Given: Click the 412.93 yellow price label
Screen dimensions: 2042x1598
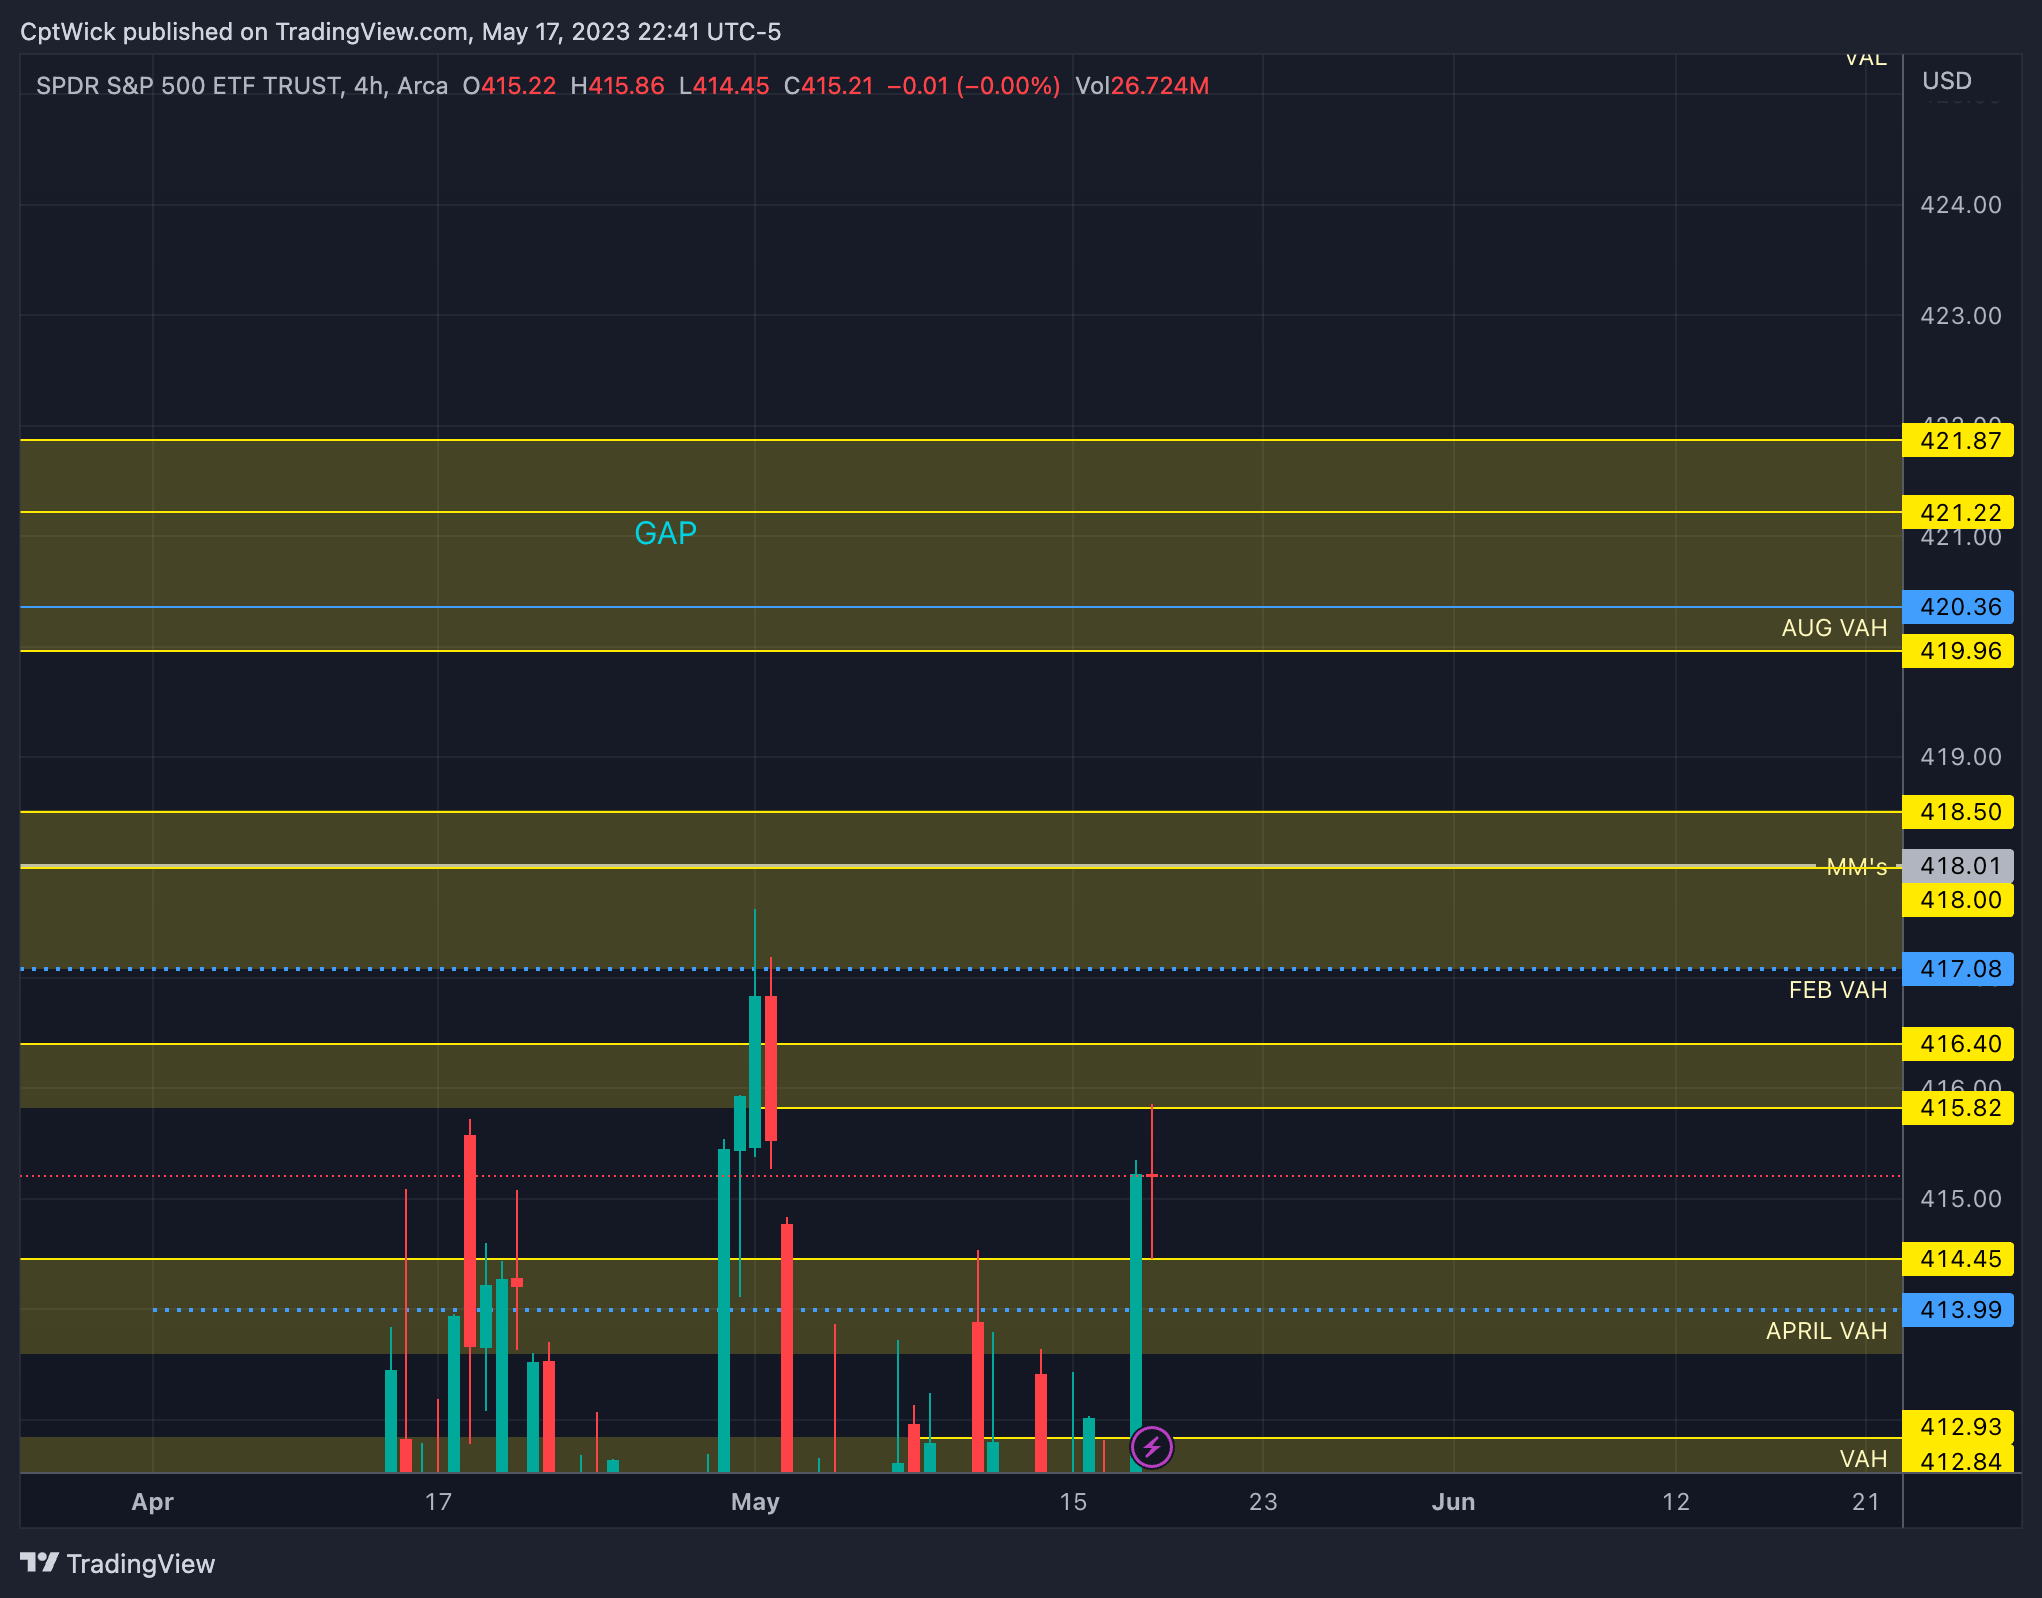Looking at the screenshot, I should pos(1958,1427).
